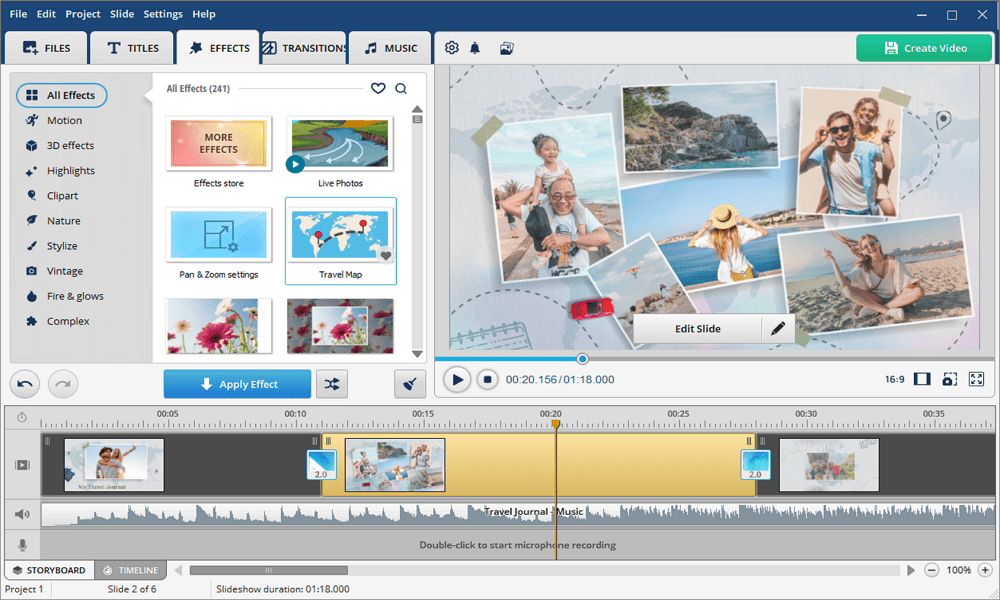Click the preview playback progress slider
Screen dimensions: 1000x600
click(583, 359)
